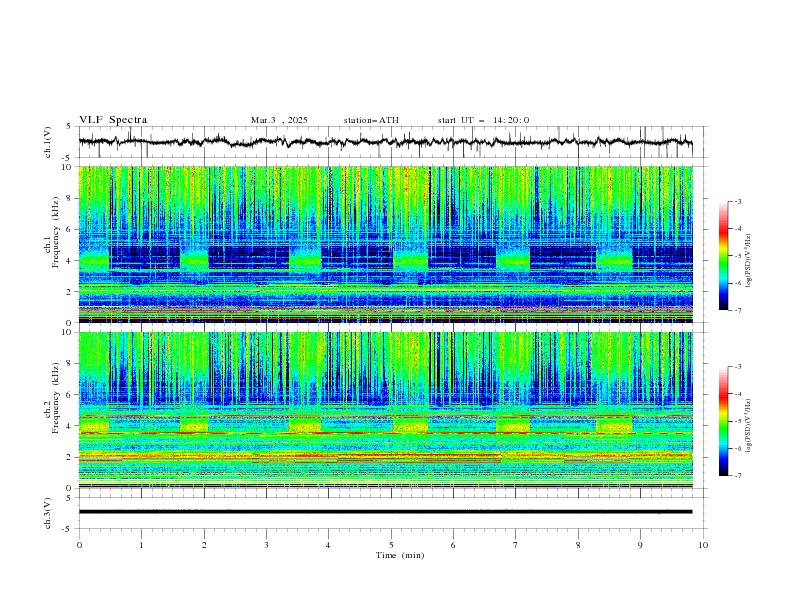Screen dimensions: 792x612
Task: Click the ch.2 spectrogram's color scale bar
Action: point(723,421)
